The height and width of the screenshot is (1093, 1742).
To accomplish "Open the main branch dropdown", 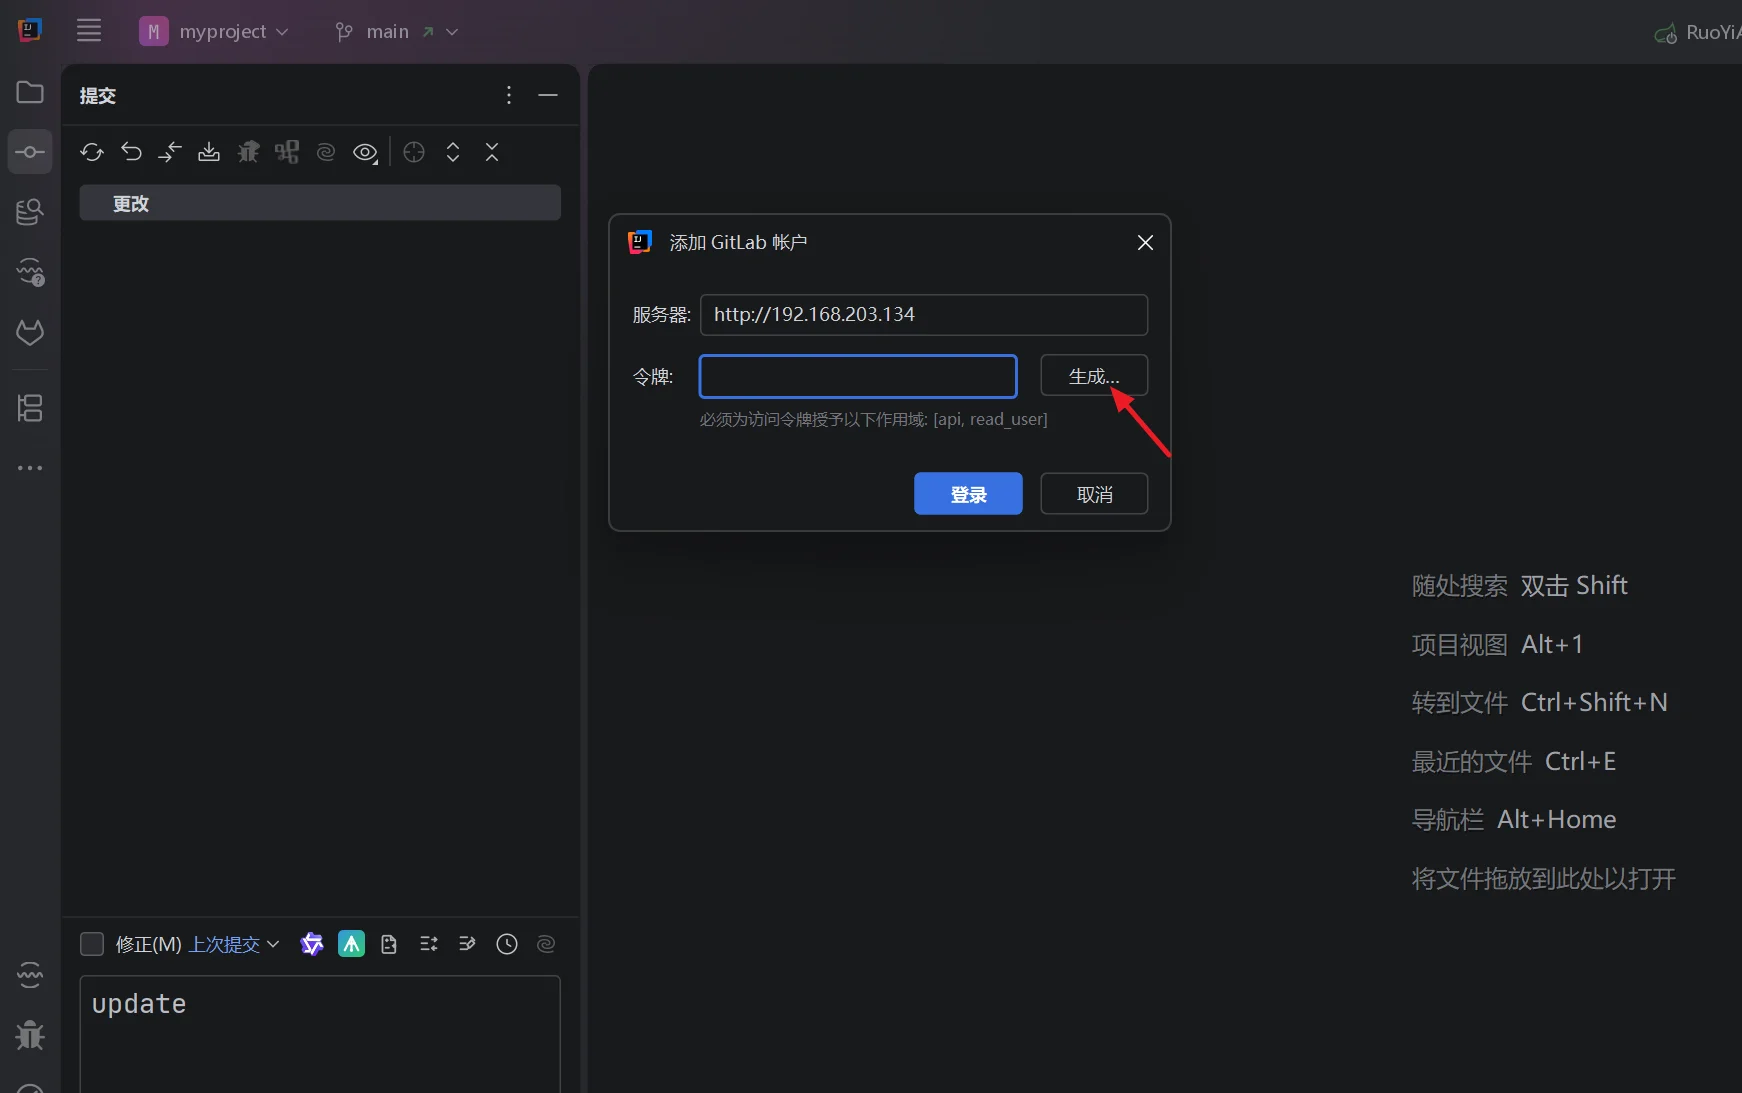I will [397, 32].
